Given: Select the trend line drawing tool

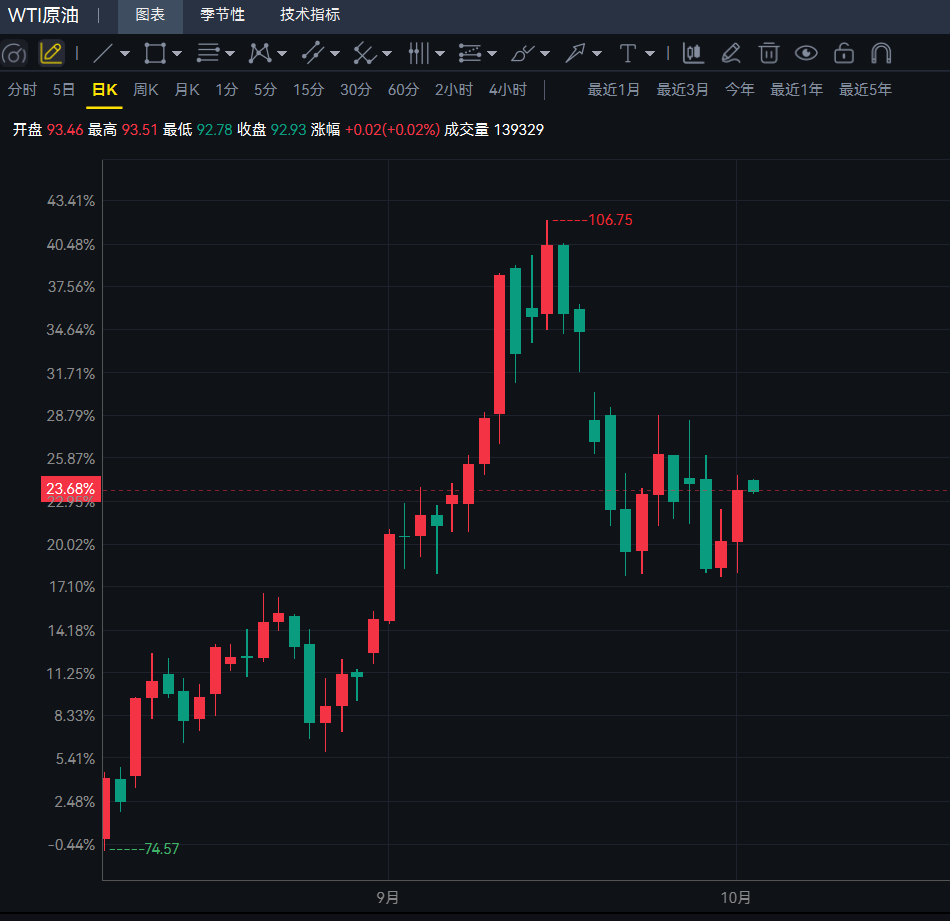Looking at the screenshot, I should (103, 53).
